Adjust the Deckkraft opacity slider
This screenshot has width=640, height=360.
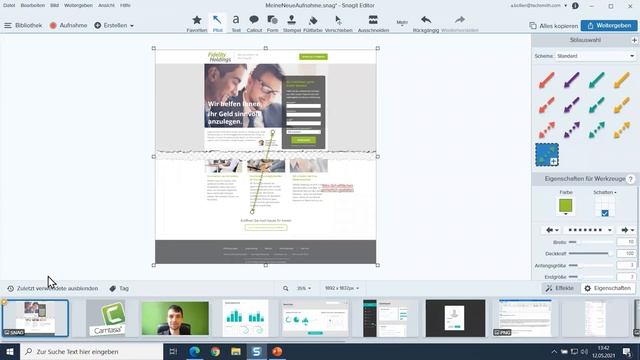[591, 253]
